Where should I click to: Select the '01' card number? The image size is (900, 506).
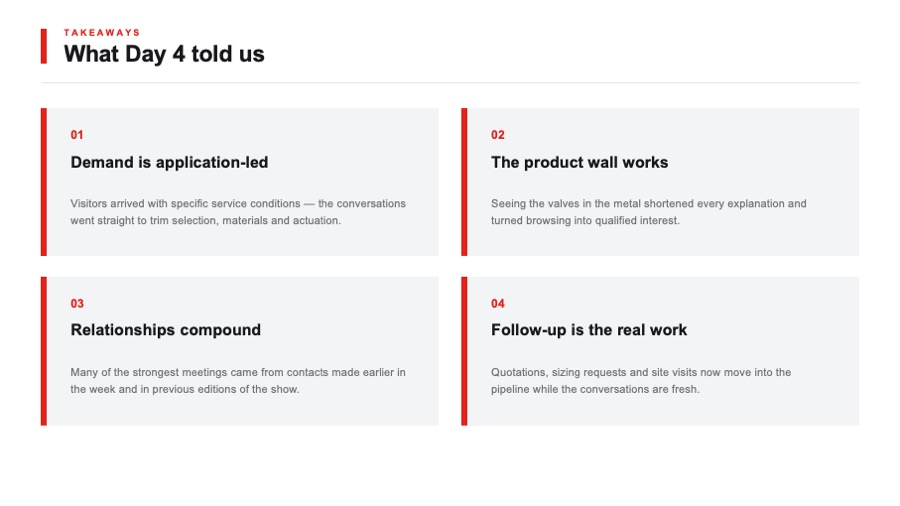[x=77, y=135]
